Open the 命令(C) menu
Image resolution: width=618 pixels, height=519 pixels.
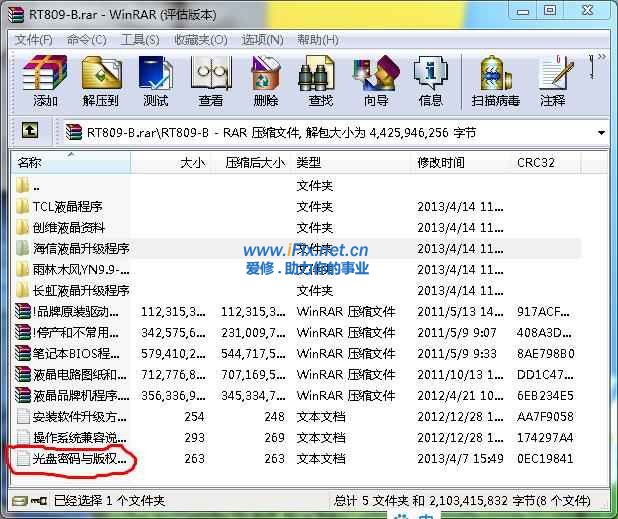pos(87,40)
